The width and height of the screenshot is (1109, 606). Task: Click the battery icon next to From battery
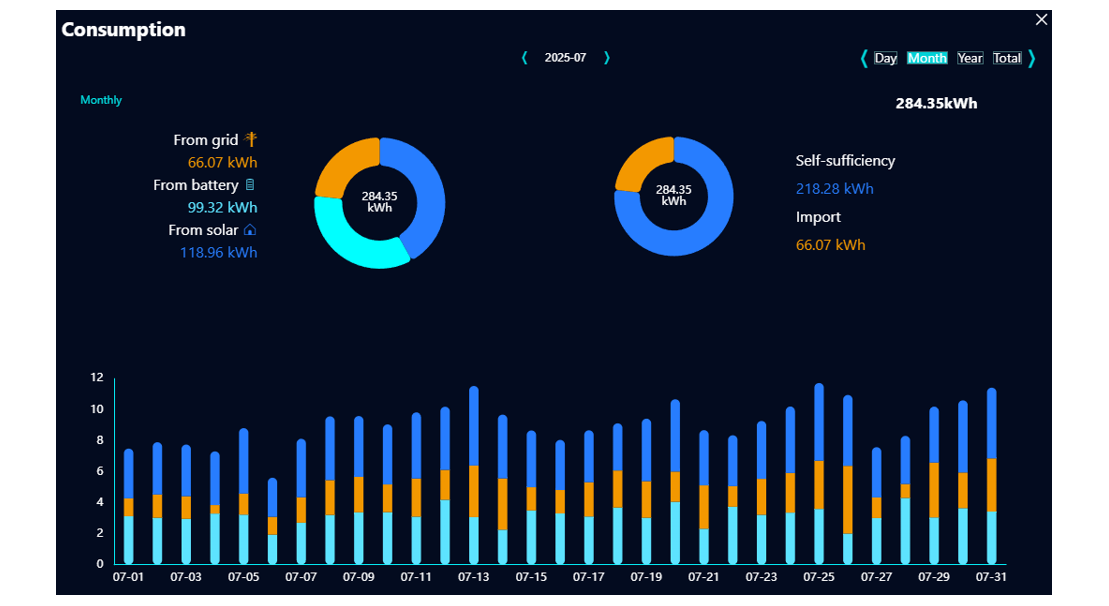coord(250,185)
